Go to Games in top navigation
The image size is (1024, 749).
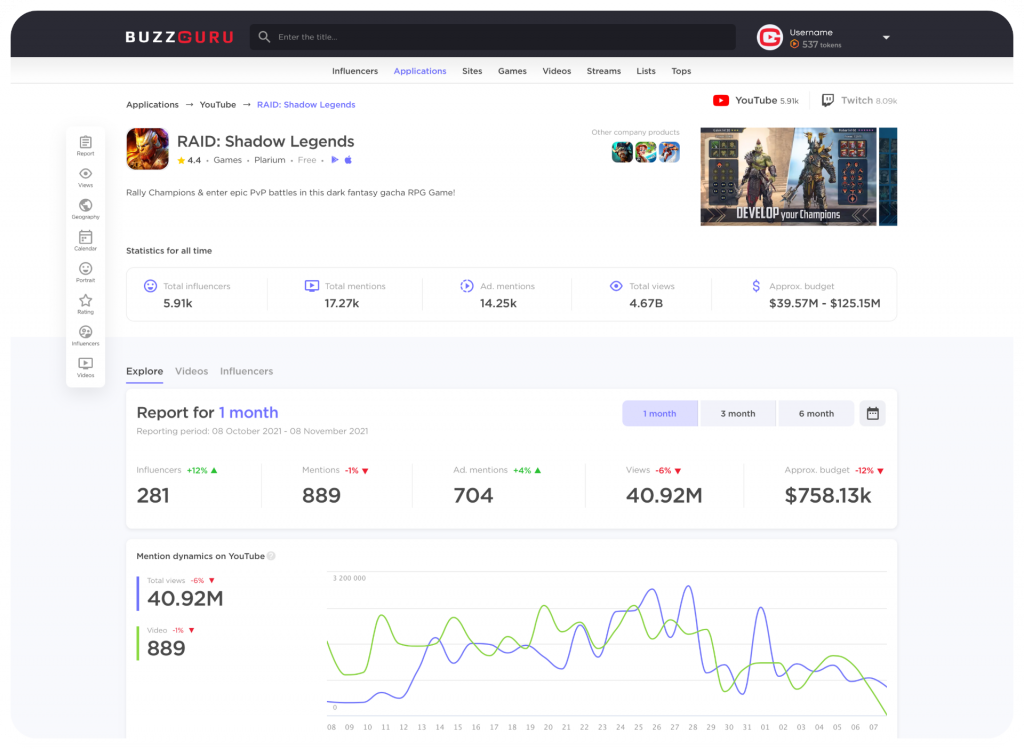pyautogui.click(x=512, y=71)
